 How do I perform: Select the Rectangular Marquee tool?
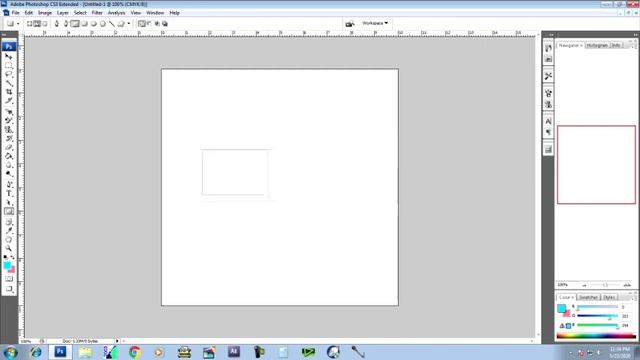coord(9,65)
